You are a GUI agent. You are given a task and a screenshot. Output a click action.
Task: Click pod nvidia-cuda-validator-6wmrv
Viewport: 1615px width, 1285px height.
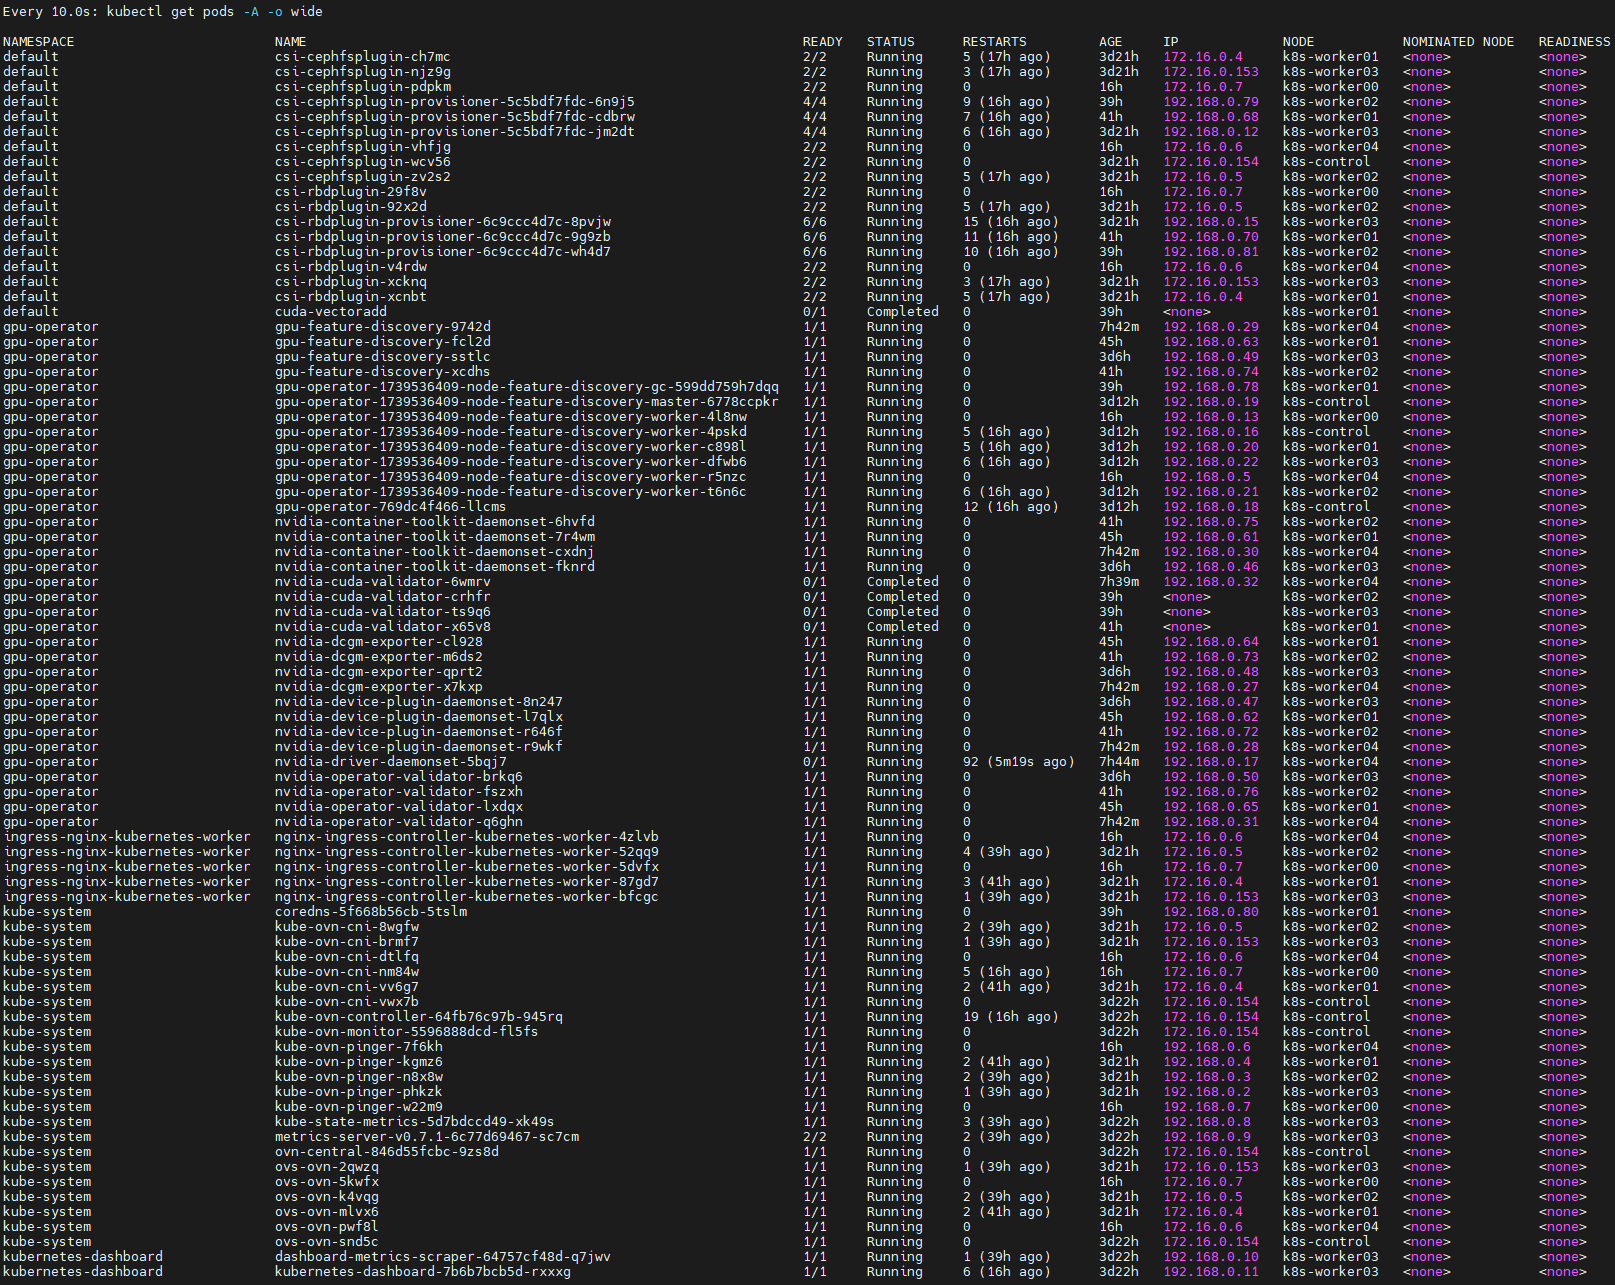[x=382, y=582]
